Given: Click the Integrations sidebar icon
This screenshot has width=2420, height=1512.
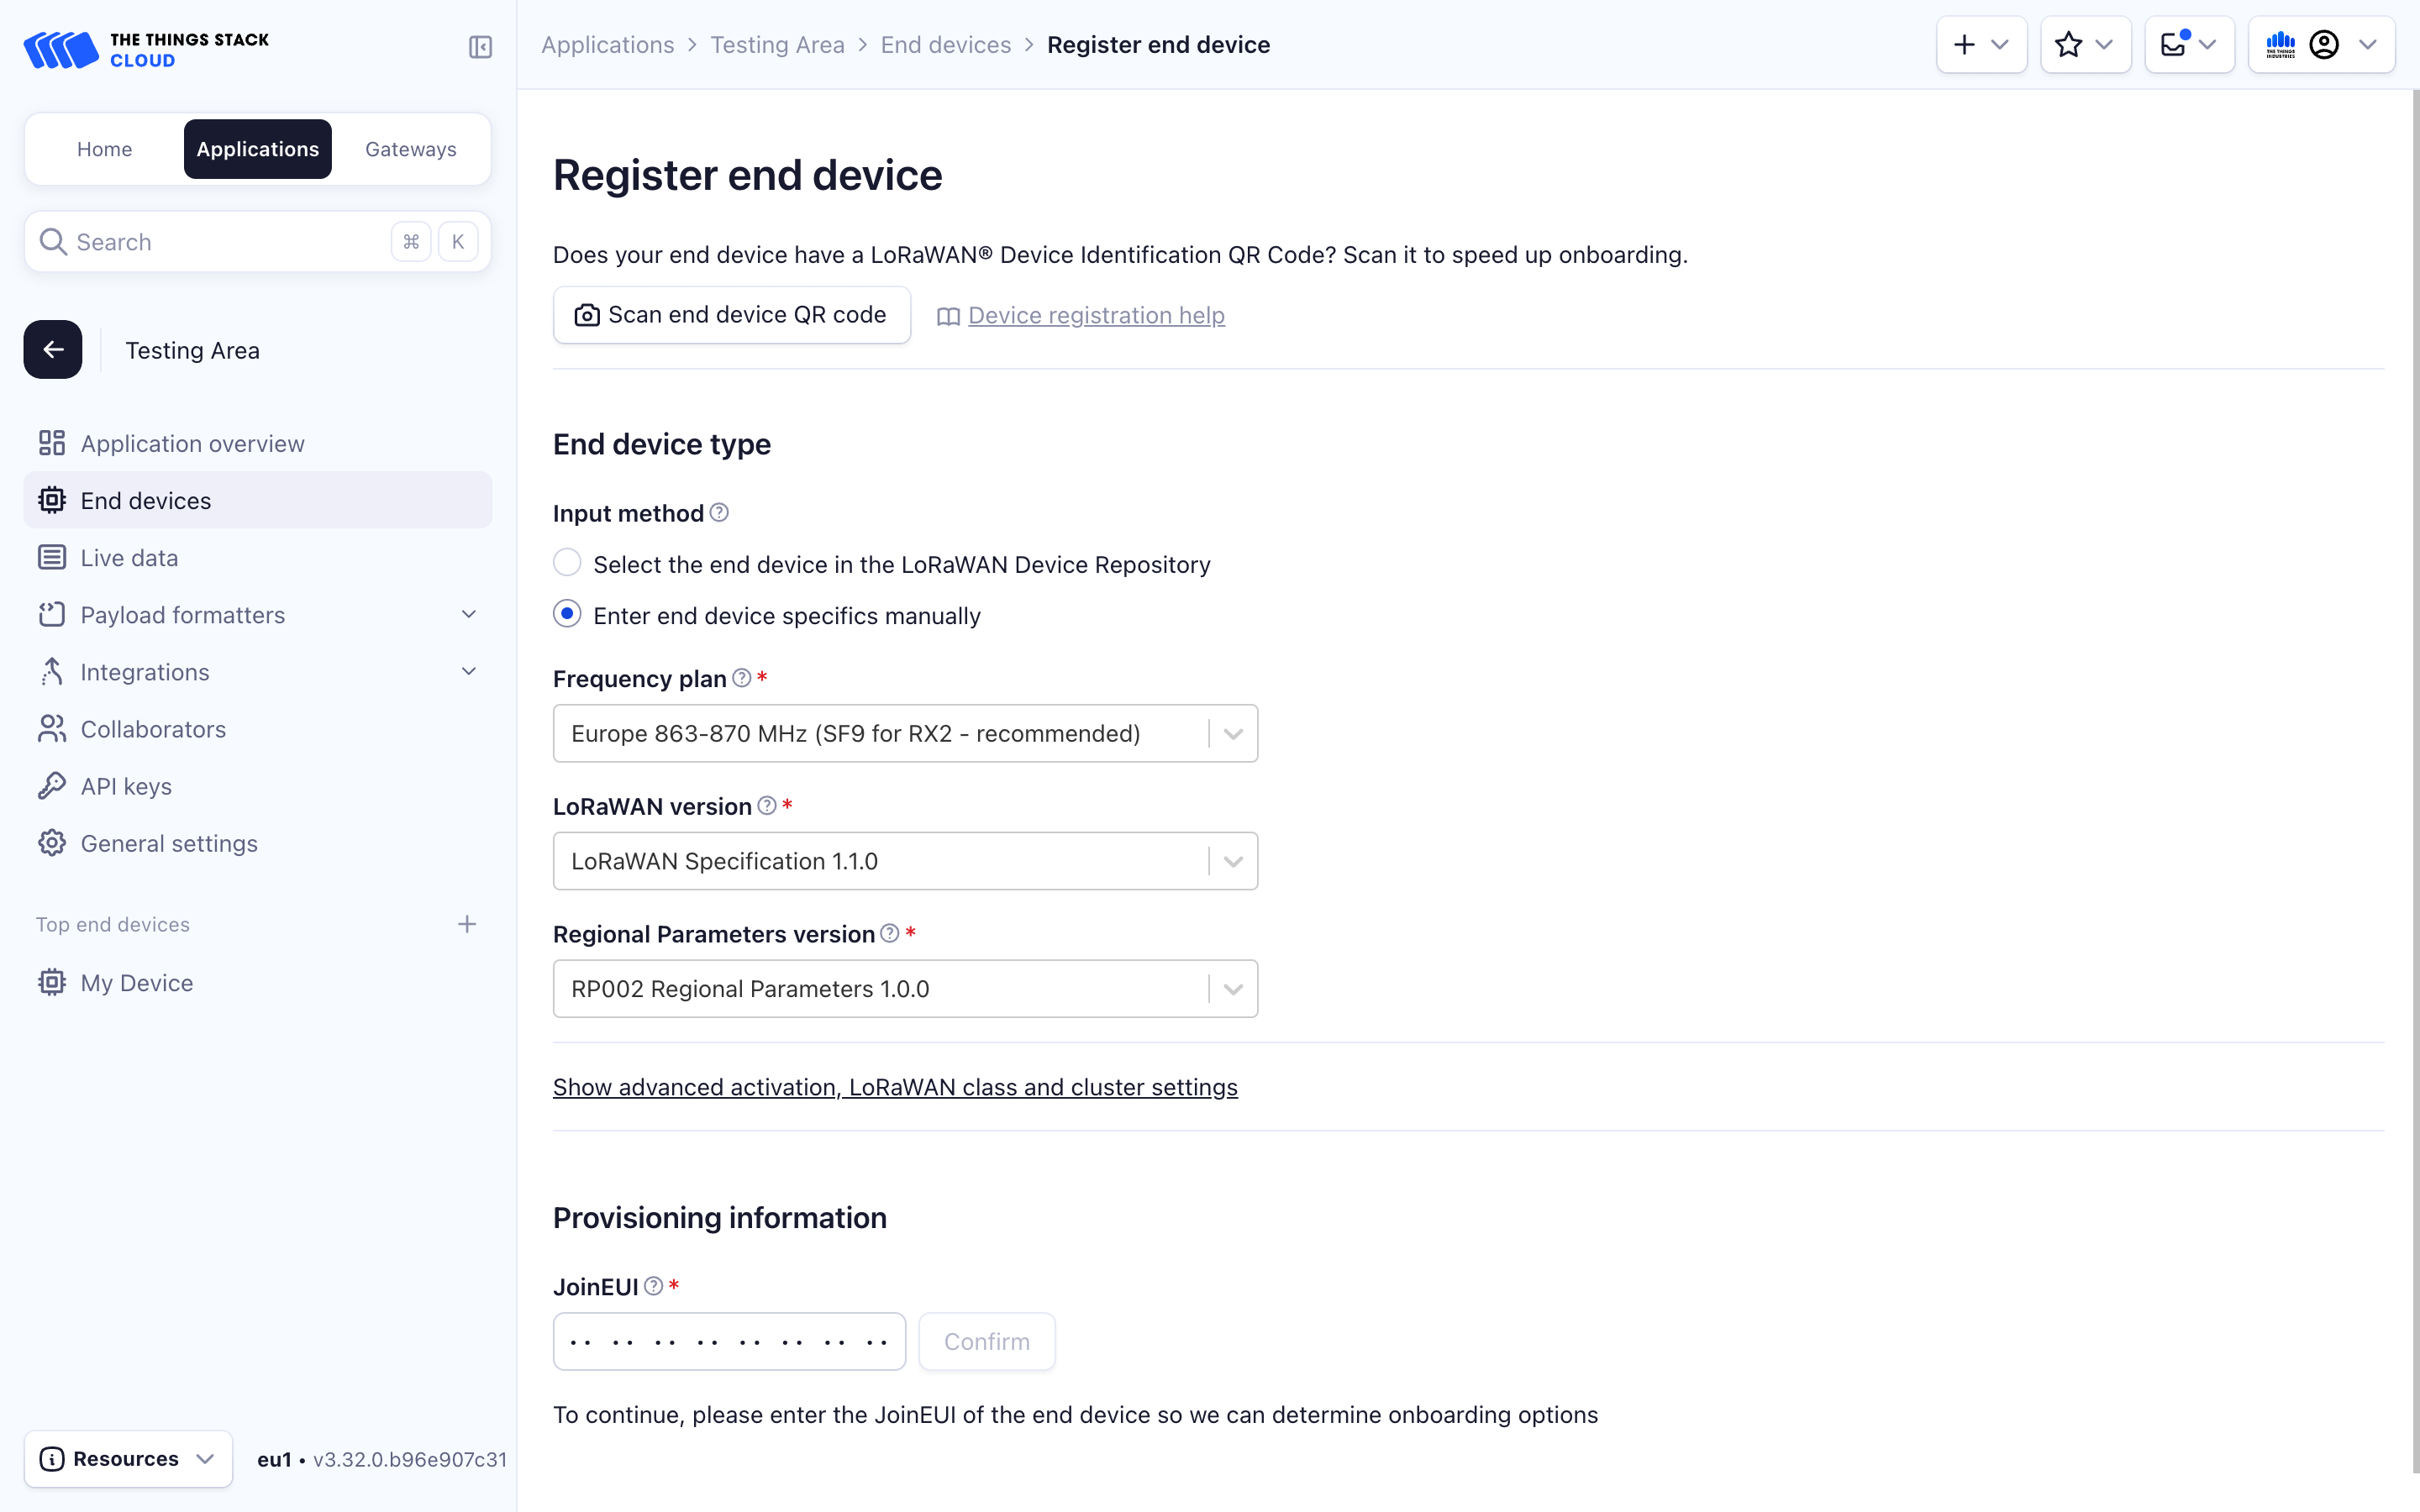Looking at the screenshot, I should click(50, 670).
